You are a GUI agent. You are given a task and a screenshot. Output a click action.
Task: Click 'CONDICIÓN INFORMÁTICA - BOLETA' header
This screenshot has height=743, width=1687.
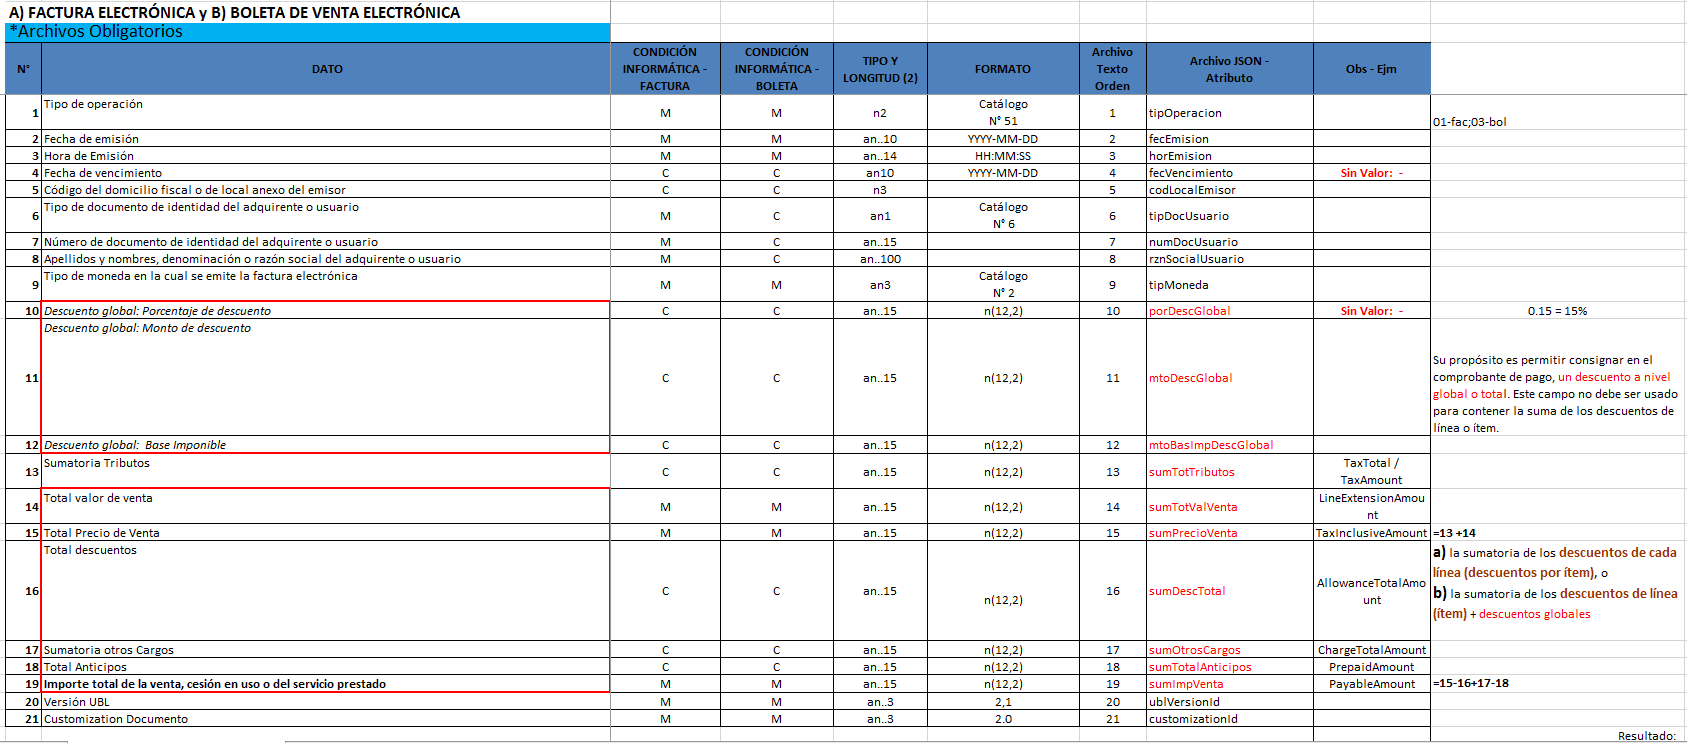tap(777, 69)
